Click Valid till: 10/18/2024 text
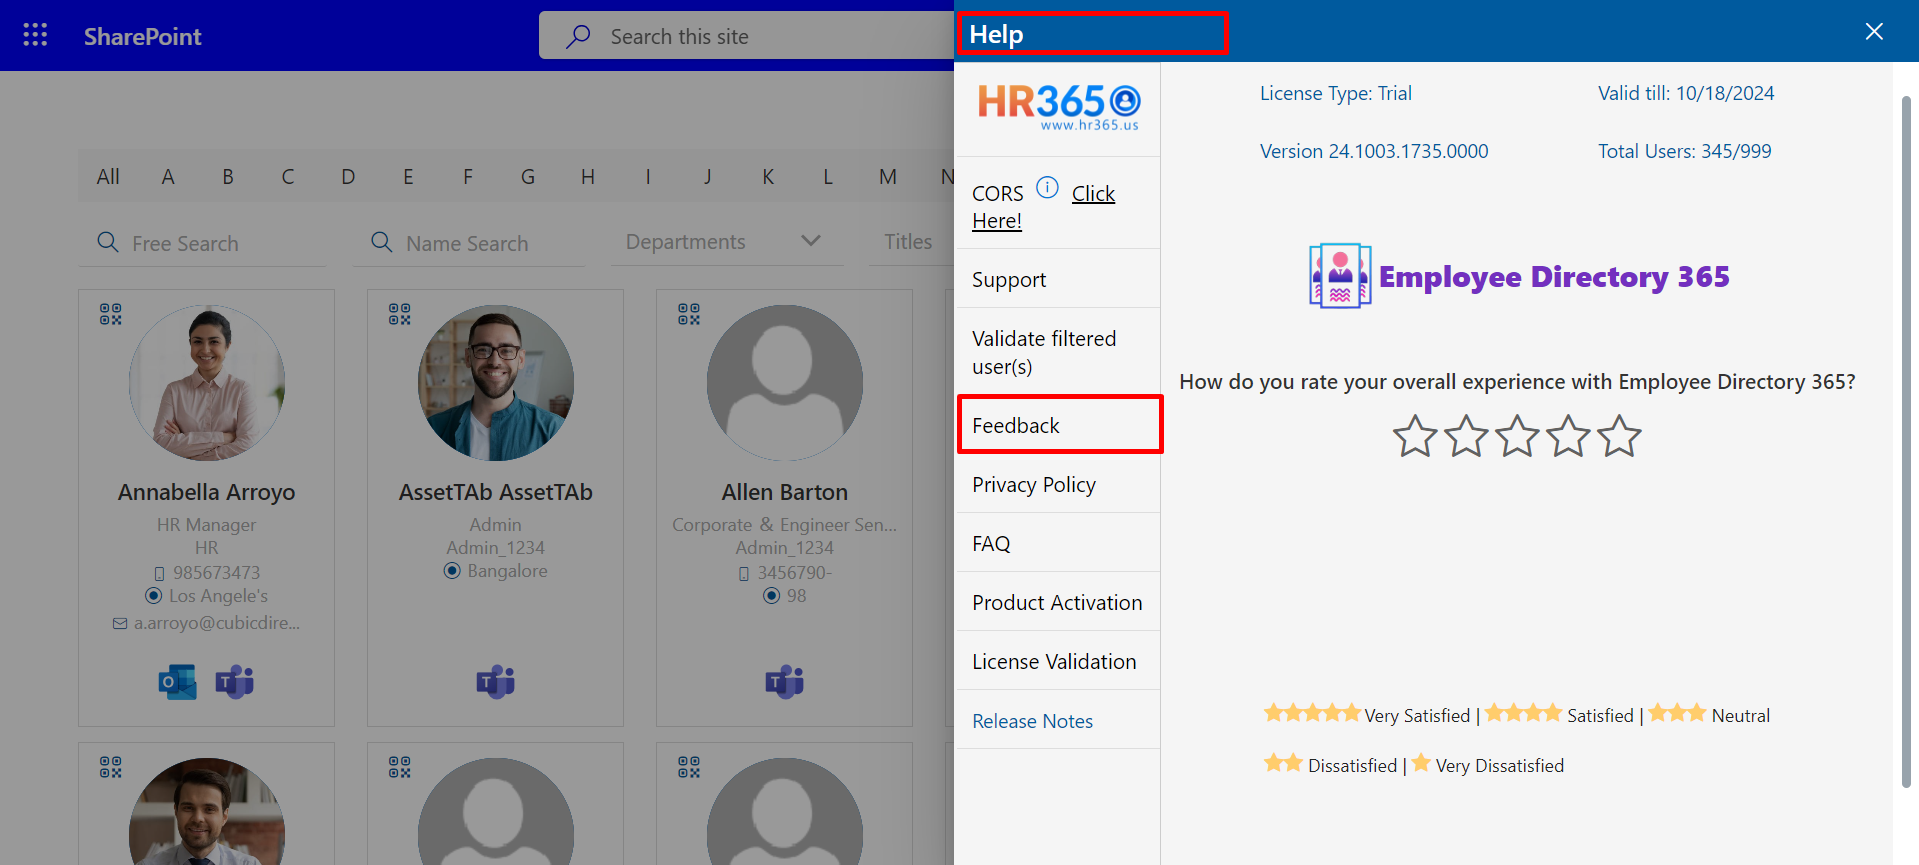The height and width of the screenshot is (865, 1919). click(x=1686, y=93)
